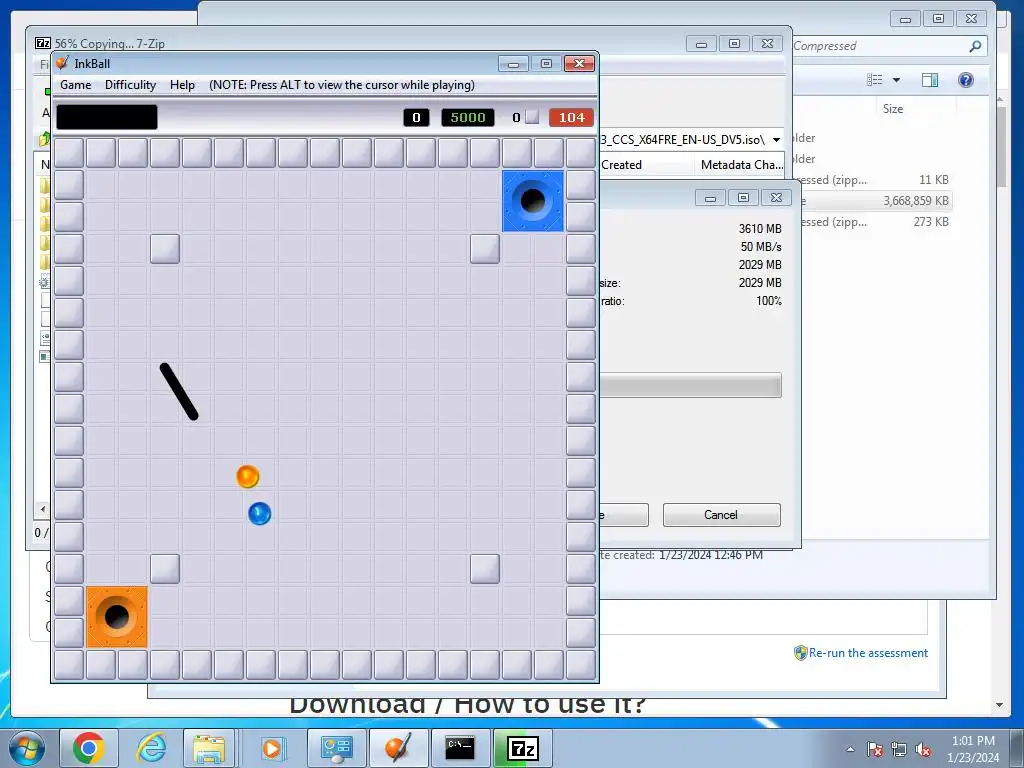
Task: Click the black upcoming-balls panel
Action: (x=107, y=117)
